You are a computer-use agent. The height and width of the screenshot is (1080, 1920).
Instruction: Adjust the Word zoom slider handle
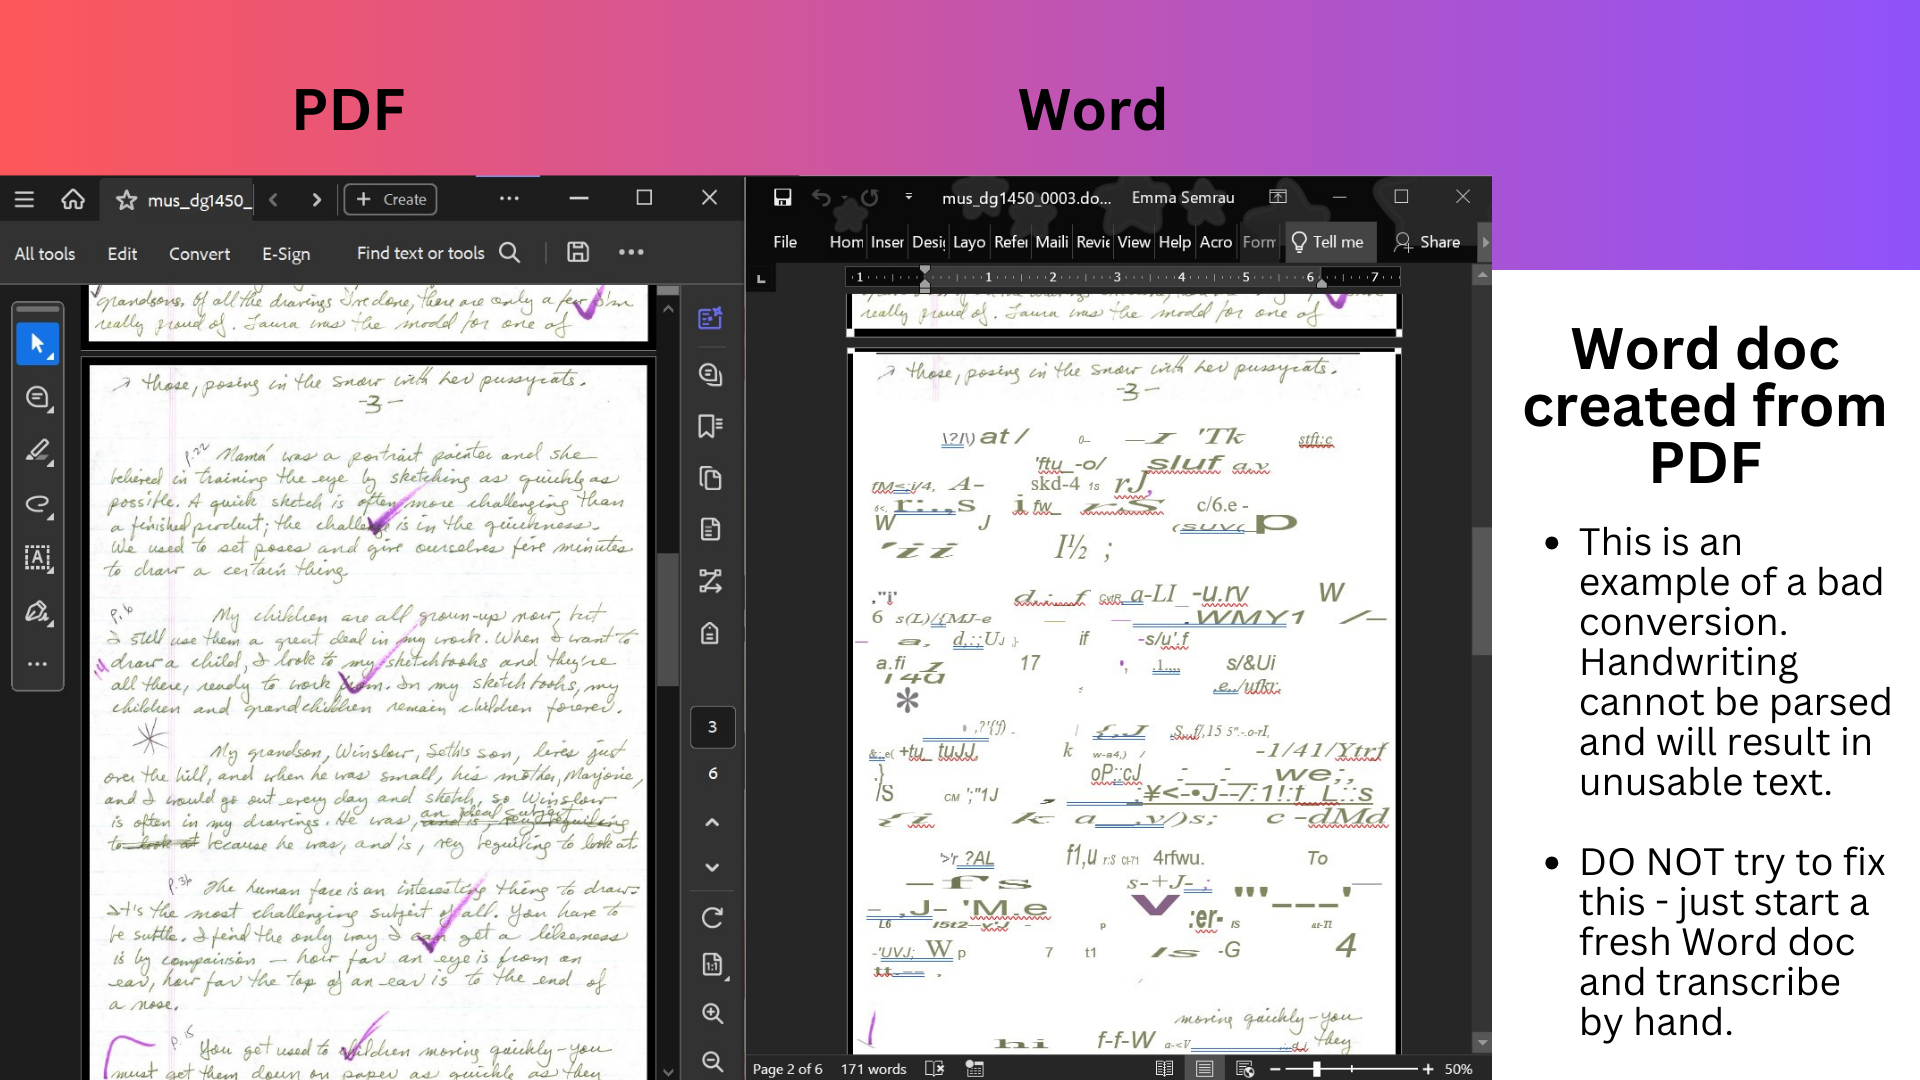pos(1317,1068)
